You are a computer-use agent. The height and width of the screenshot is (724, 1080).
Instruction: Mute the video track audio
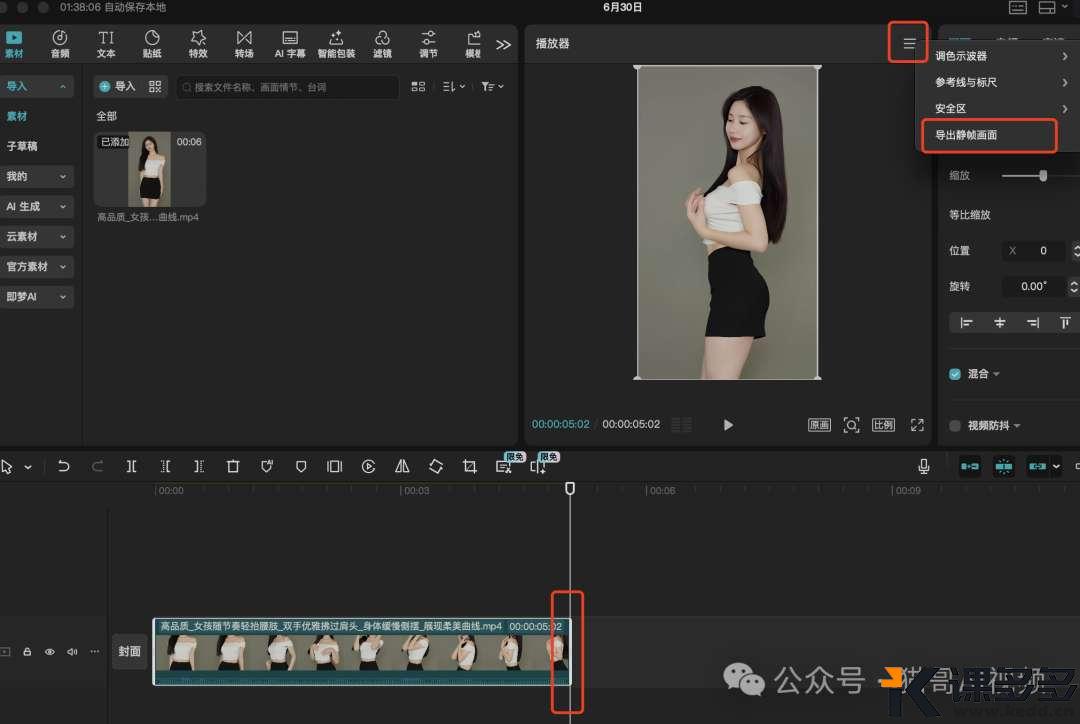coord(72,651)
